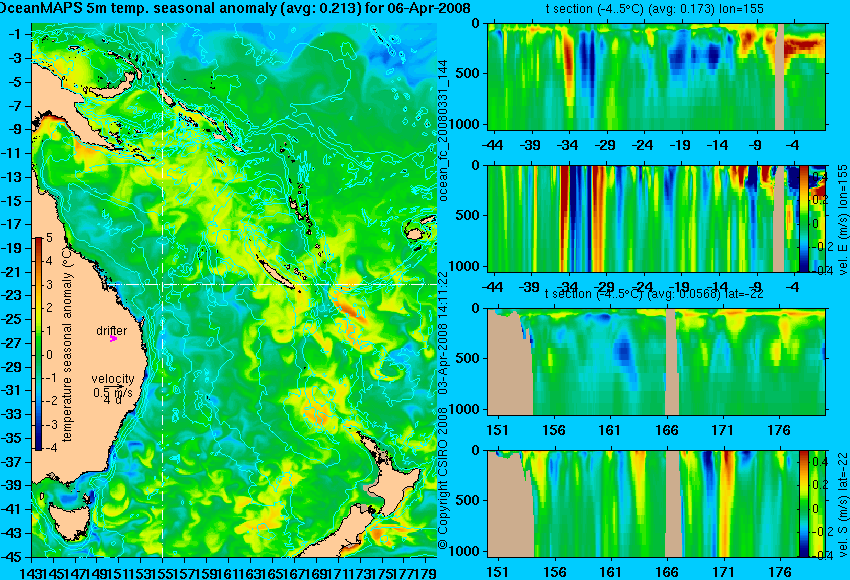Click the 't section' lat=-22 title
The width and height of the screenshot is (850, 580).
pyautogui.click(x=654, y=294)
